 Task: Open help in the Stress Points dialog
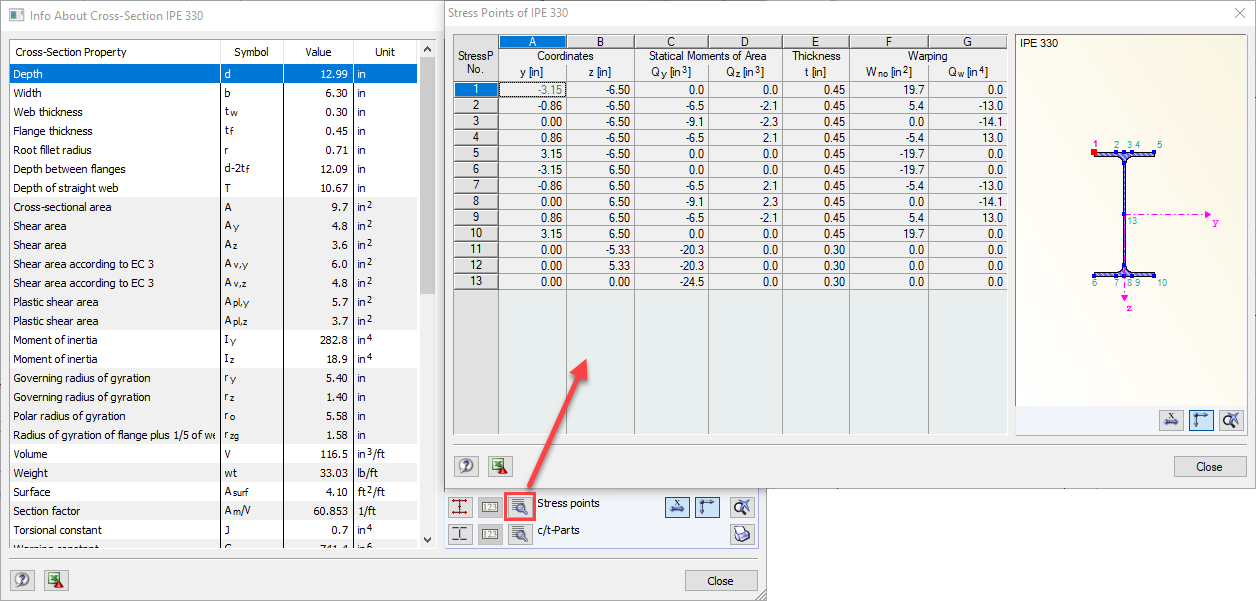click(466, 466)
